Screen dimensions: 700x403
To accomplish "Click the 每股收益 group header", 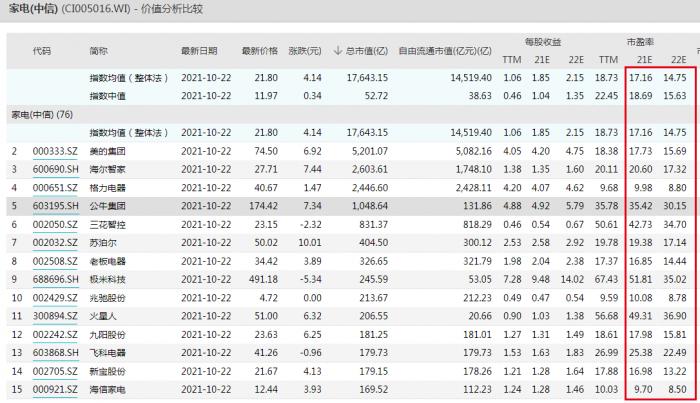I will pyautogui.click(x=543, y=42).
